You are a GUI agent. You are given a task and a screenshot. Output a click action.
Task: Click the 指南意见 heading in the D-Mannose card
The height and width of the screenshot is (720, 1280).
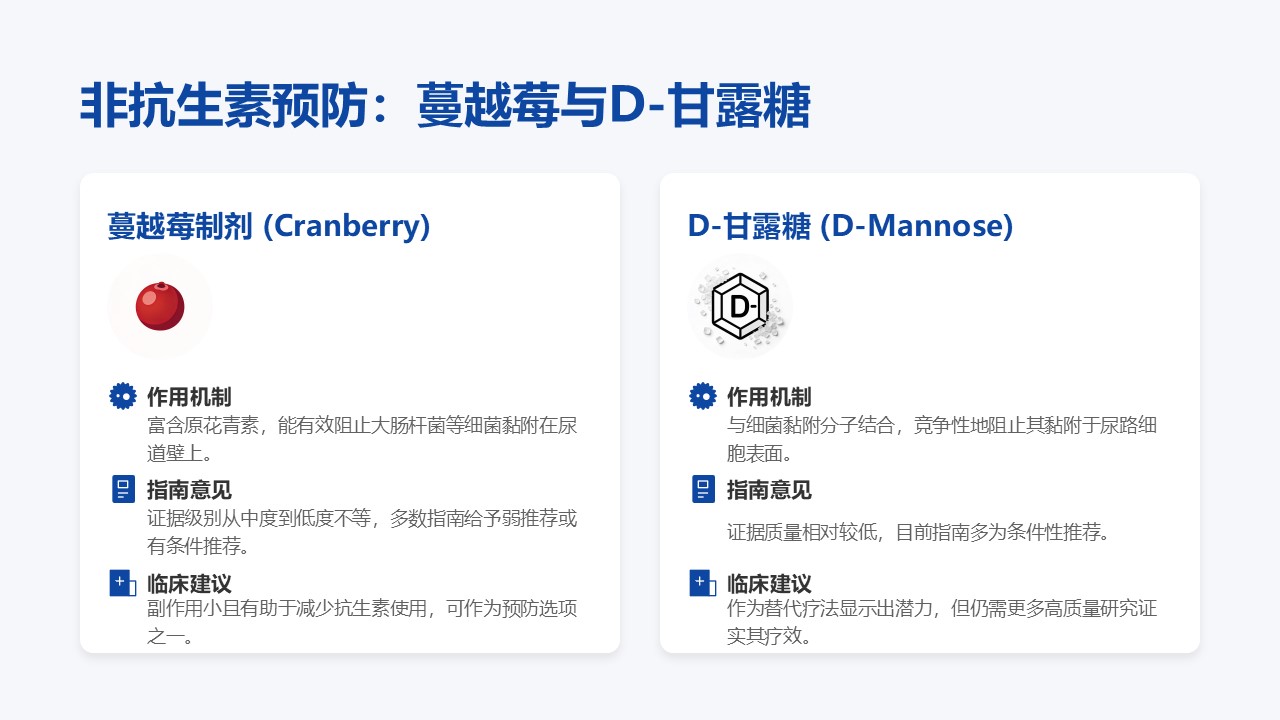[769, 490]
